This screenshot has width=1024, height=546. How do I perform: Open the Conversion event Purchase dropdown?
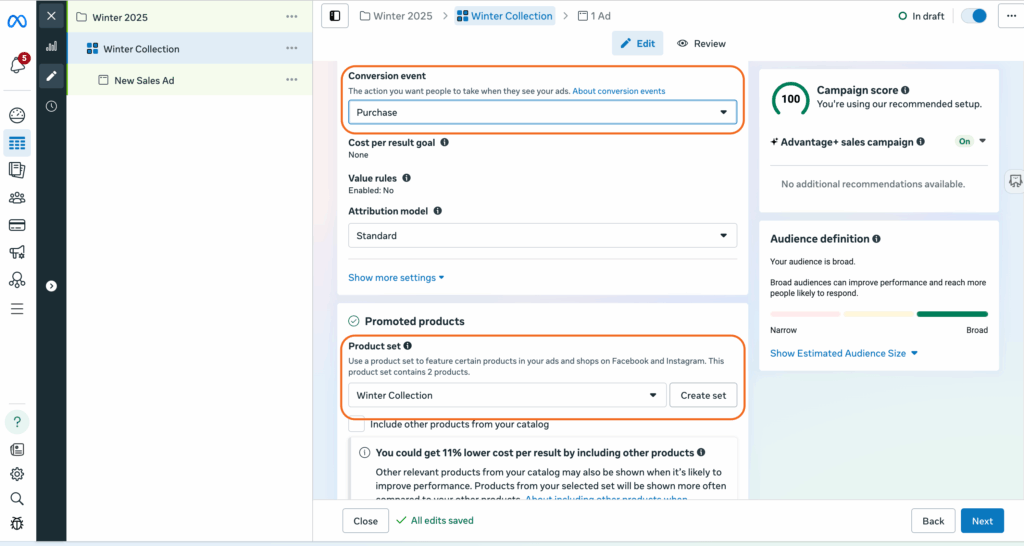(x=542, y=113)
